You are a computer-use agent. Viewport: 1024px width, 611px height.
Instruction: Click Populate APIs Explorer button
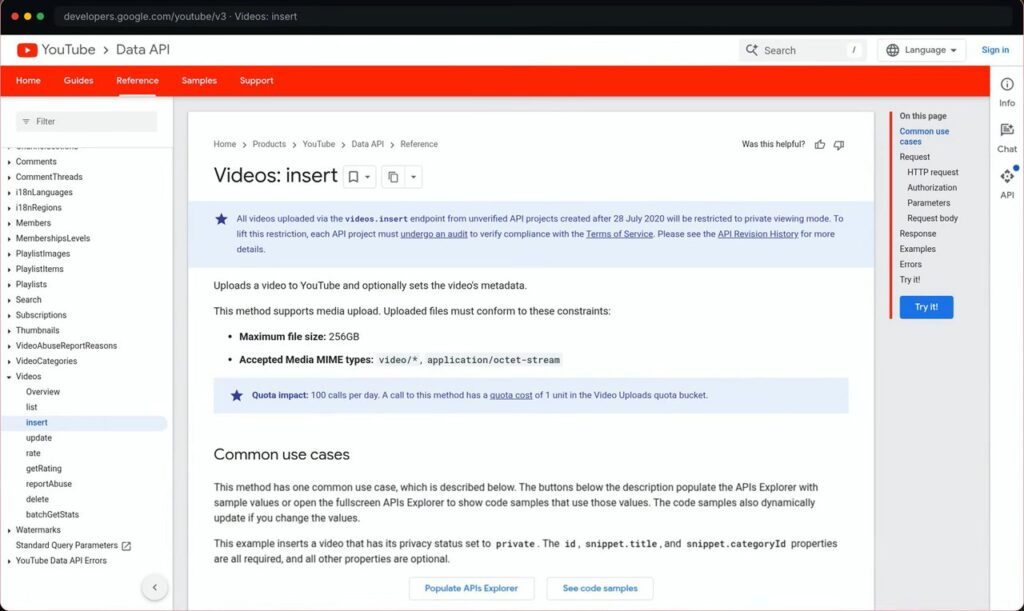pyautogui.click(x=472, y=588)
